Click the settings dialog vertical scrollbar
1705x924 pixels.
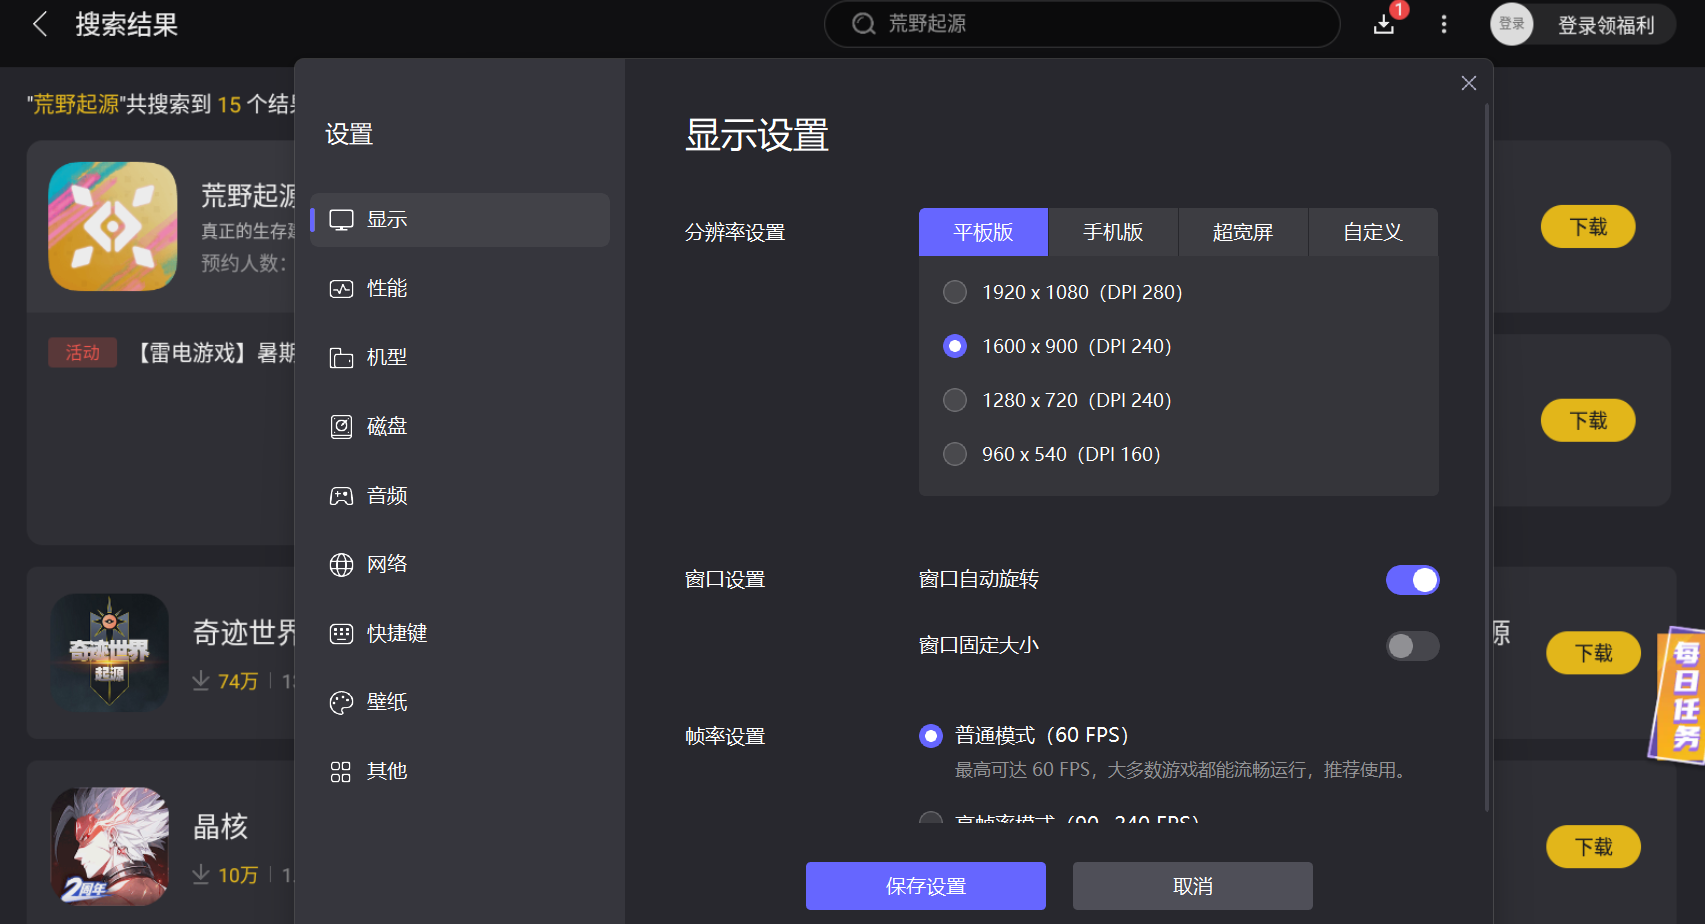click(x=1487, y=456)
